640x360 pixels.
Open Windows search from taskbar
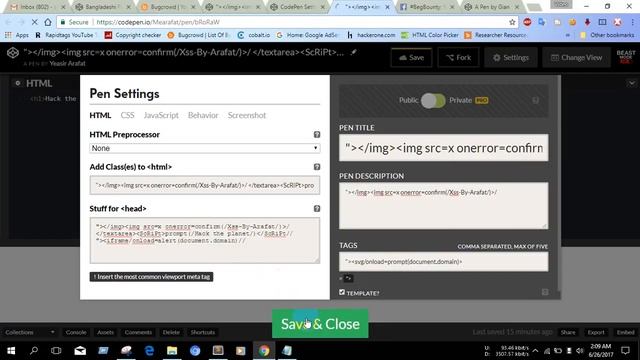[34, 351]
